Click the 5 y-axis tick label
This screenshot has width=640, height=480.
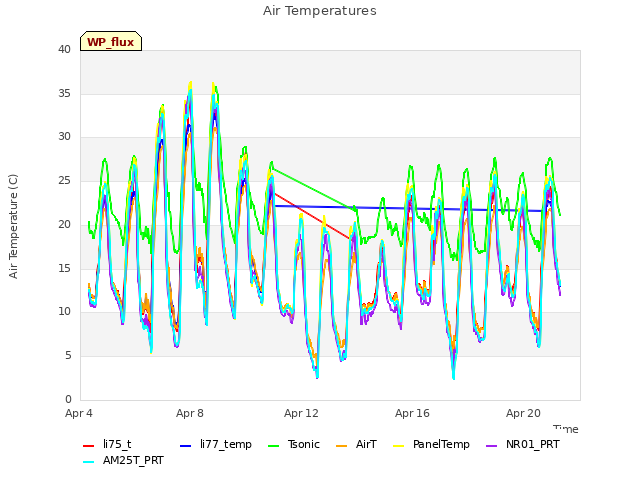click(x=68, y=356)
